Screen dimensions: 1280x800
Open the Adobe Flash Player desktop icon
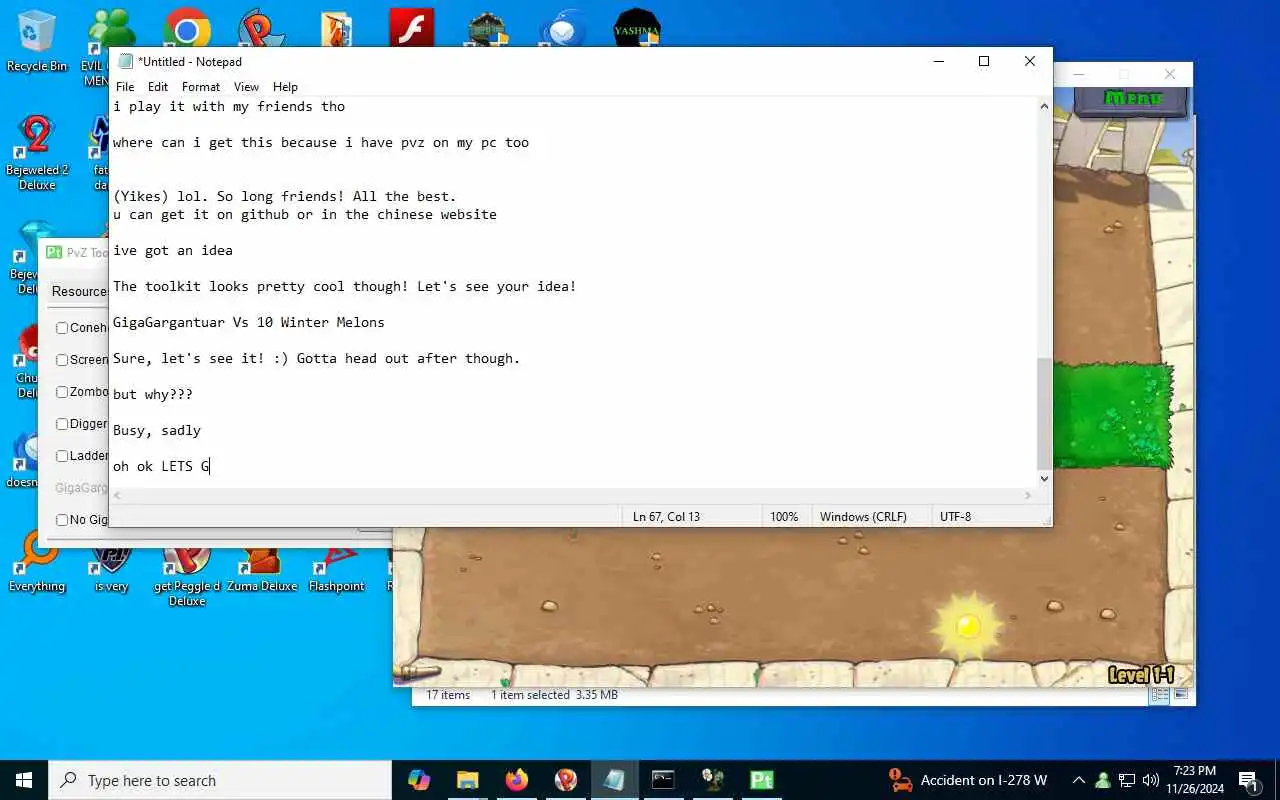click(x=411, y=28)
